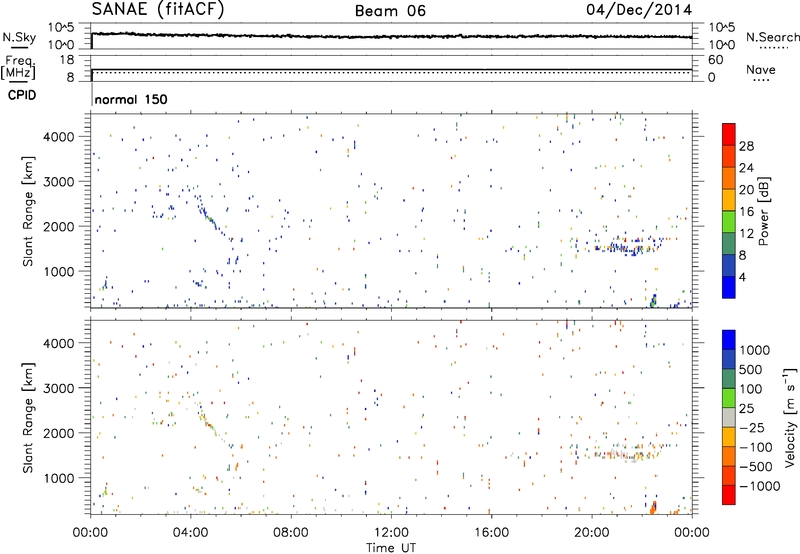Click the 4000 tick of power panel axis
This screenshot has width=800, height=554.
(x=59, y=137)
